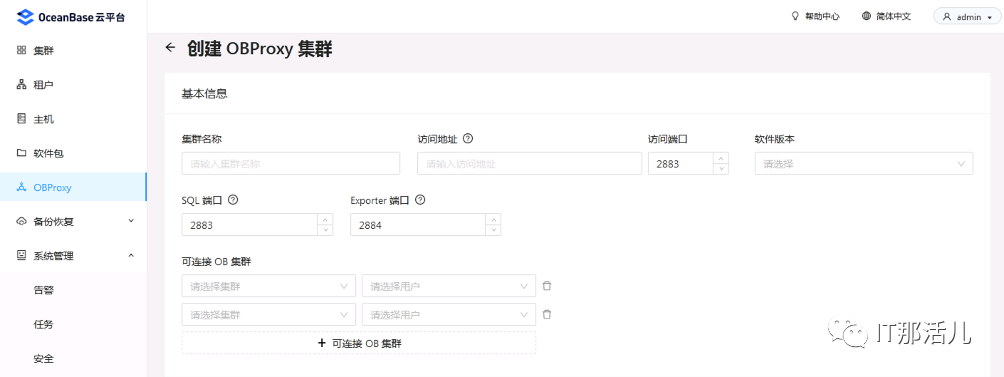The height and width of the screenshot is (377, 1004).
Task: Click the 主机 server icon in sidebar
Action: 21,119
